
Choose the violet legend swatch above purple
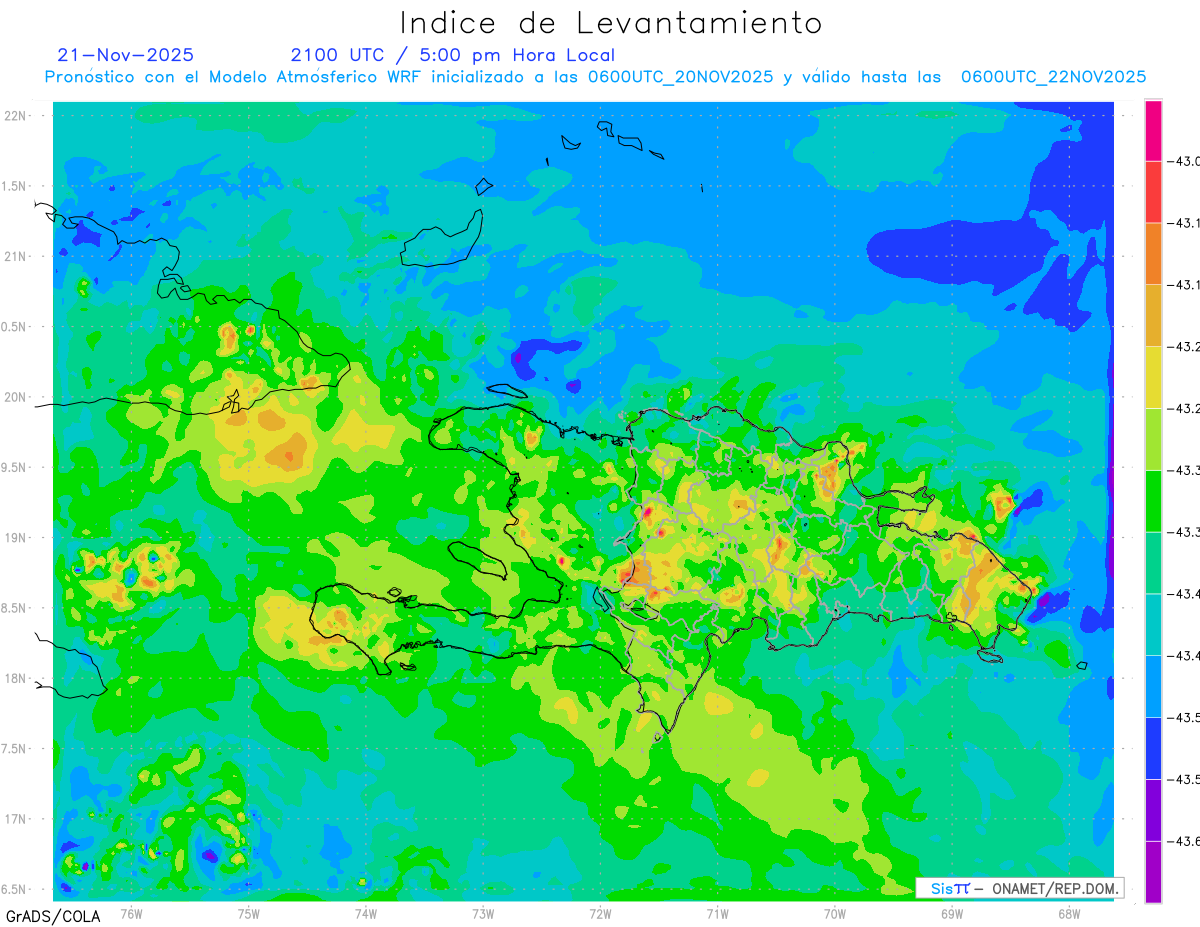click(x=1153, y=810)
